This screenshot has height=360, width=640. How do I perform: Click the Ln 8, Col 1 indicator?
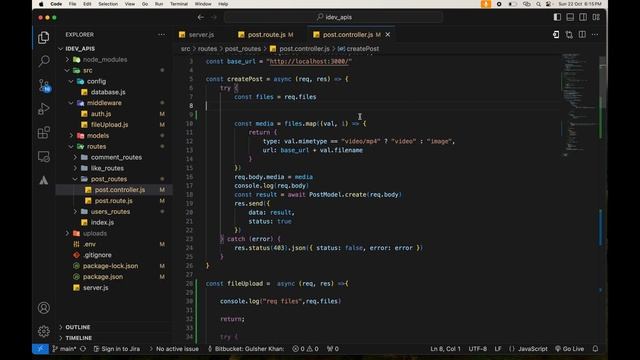[445, 349]
